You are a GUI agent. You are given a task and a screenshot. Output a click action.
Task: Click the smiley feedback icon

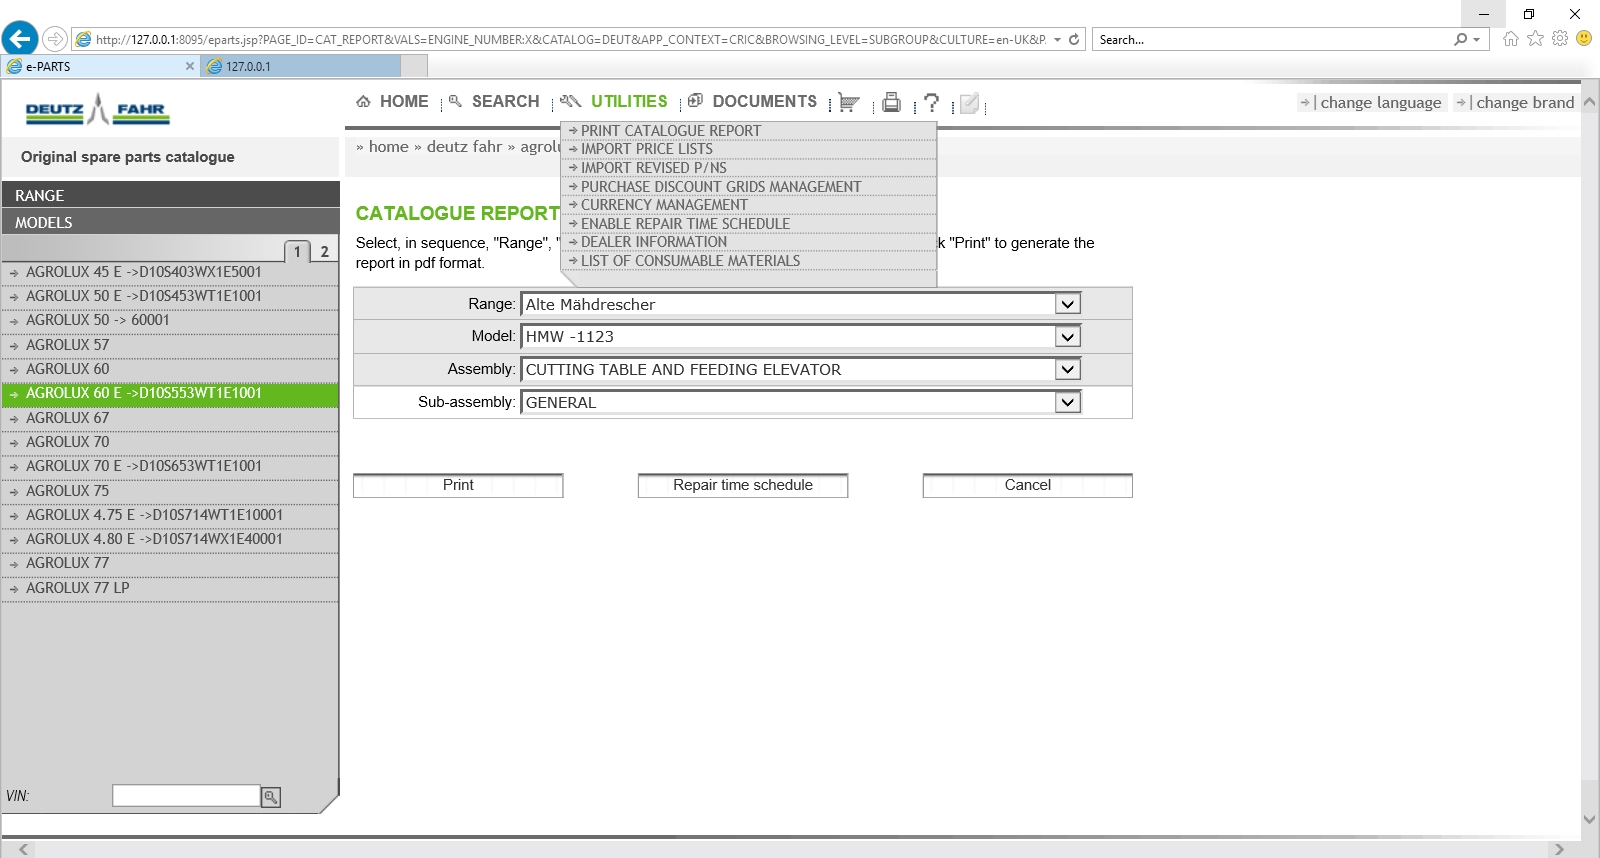tap(1584, 38)
